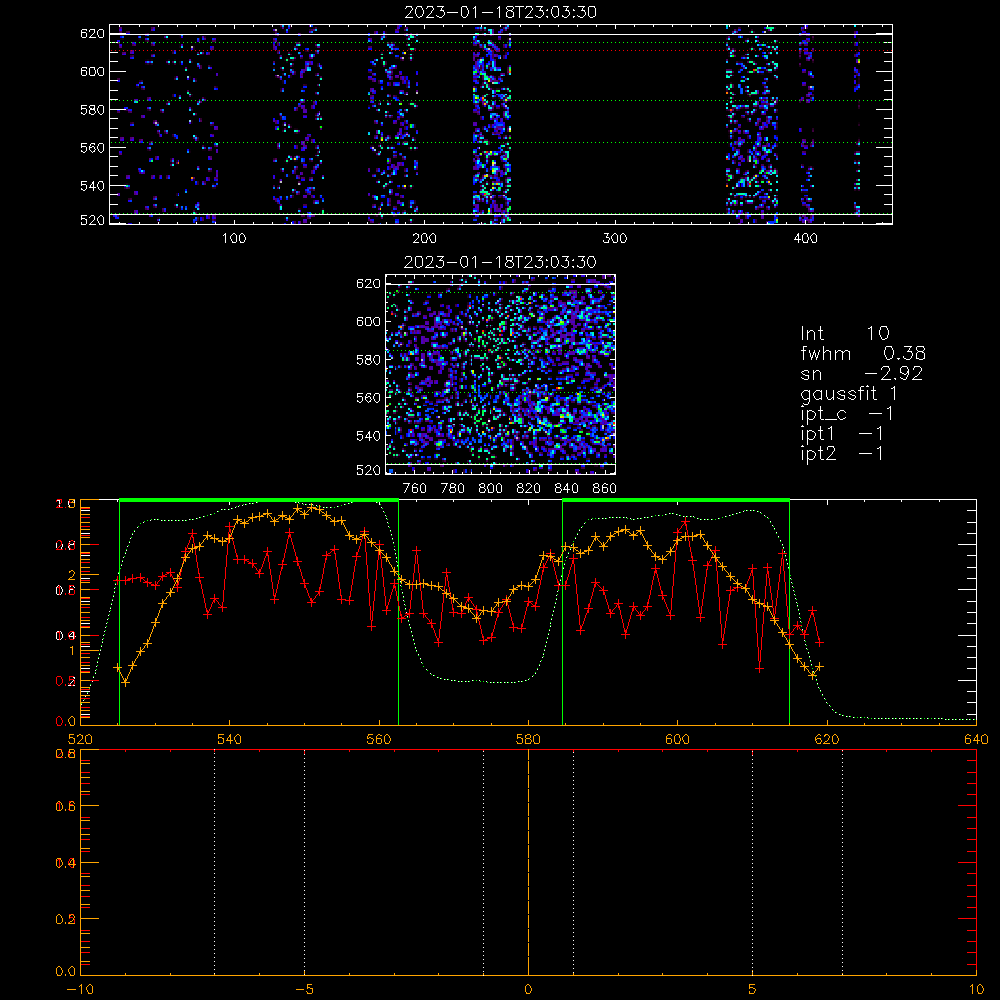
Task: Click the "780" x-axis label of the middle image
Action: tap(453, 489)
